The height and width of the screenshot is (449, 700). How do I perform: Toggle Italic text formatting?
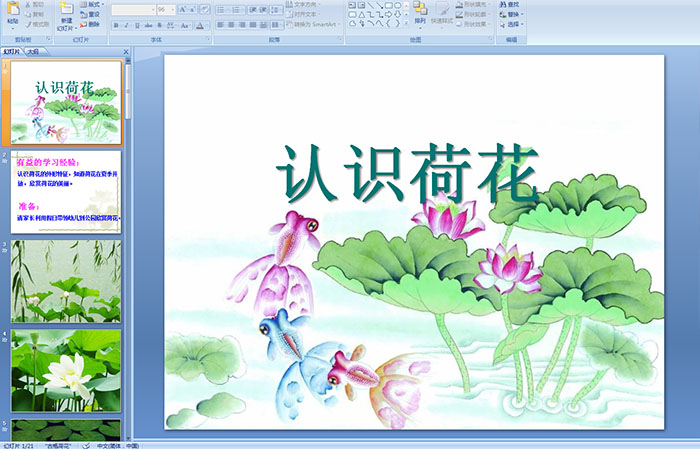124,25
